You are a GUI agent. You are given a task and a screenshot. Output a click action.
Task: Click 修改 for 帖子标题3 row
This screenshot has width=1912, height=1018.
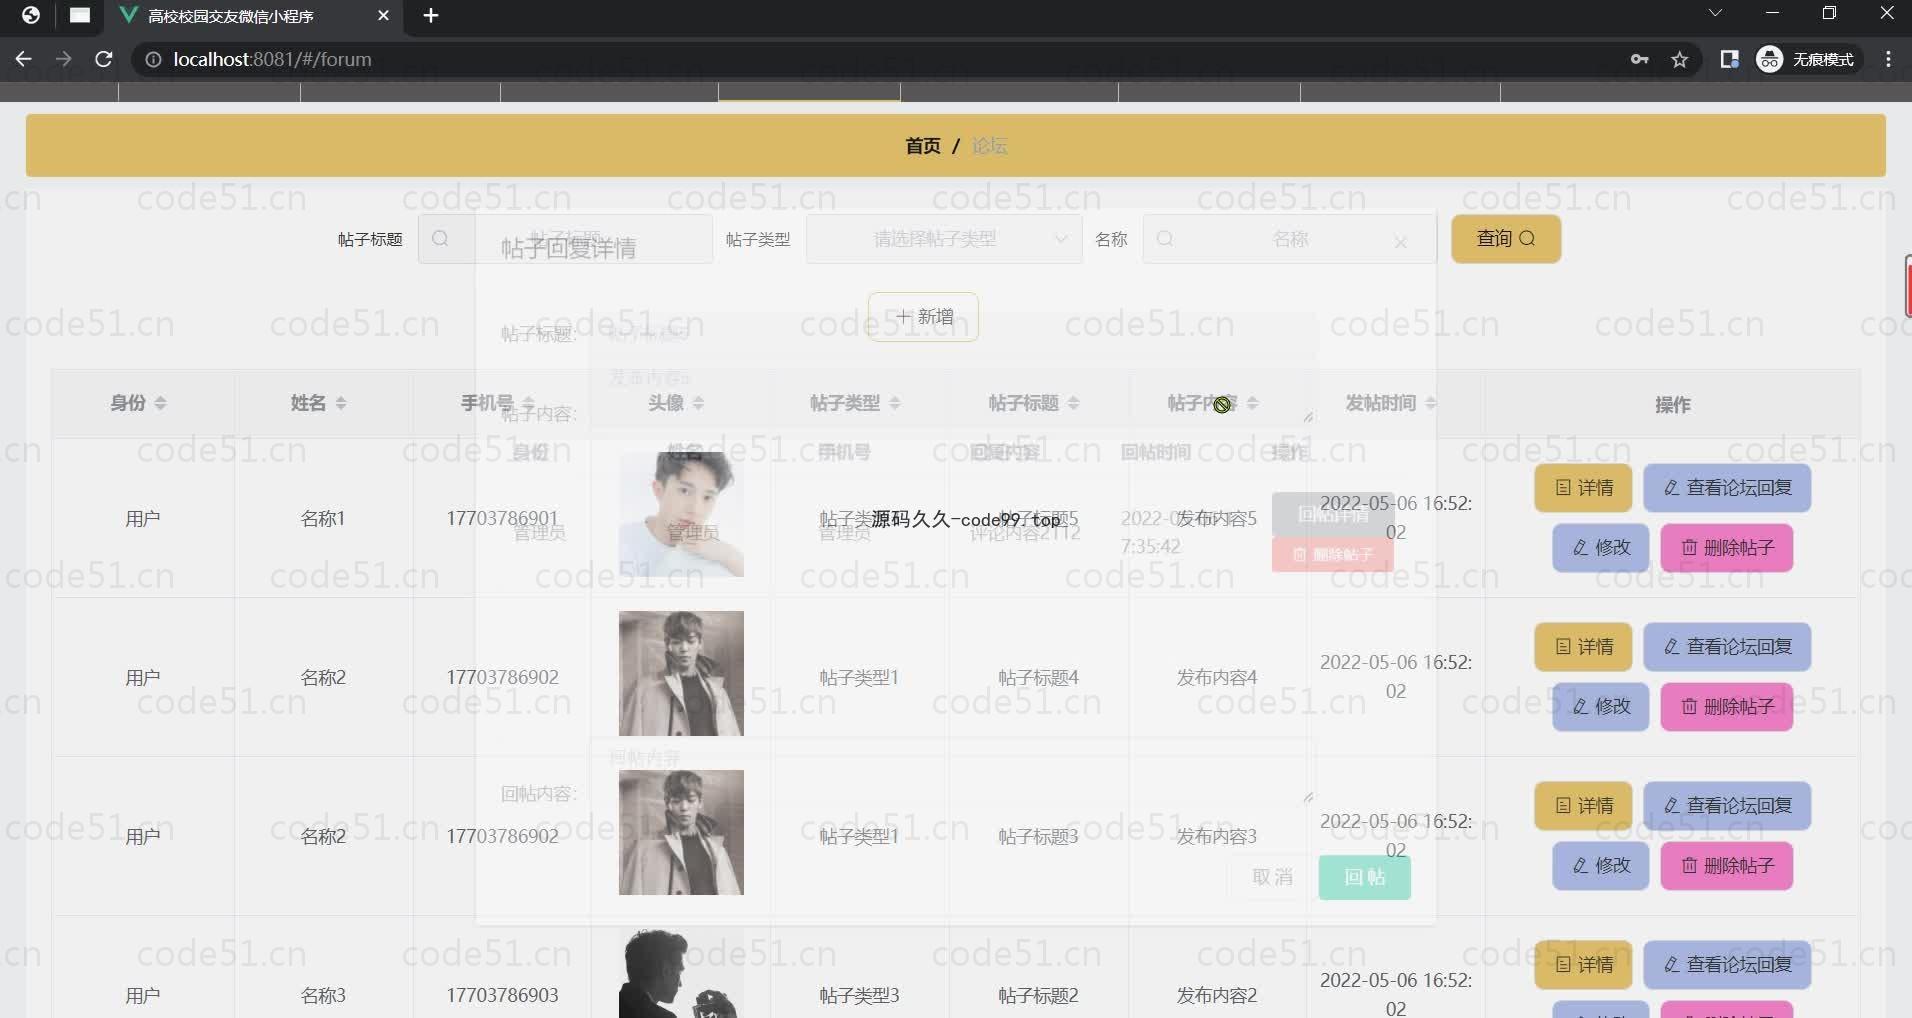(1601, 866)
